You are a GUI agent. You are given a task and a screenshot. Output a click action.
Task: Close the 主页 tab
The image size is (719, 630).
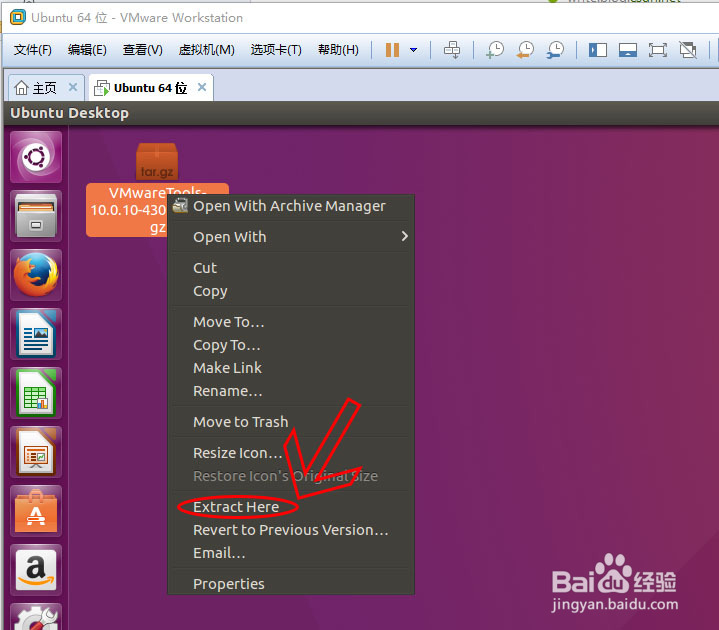pos(73,87)
